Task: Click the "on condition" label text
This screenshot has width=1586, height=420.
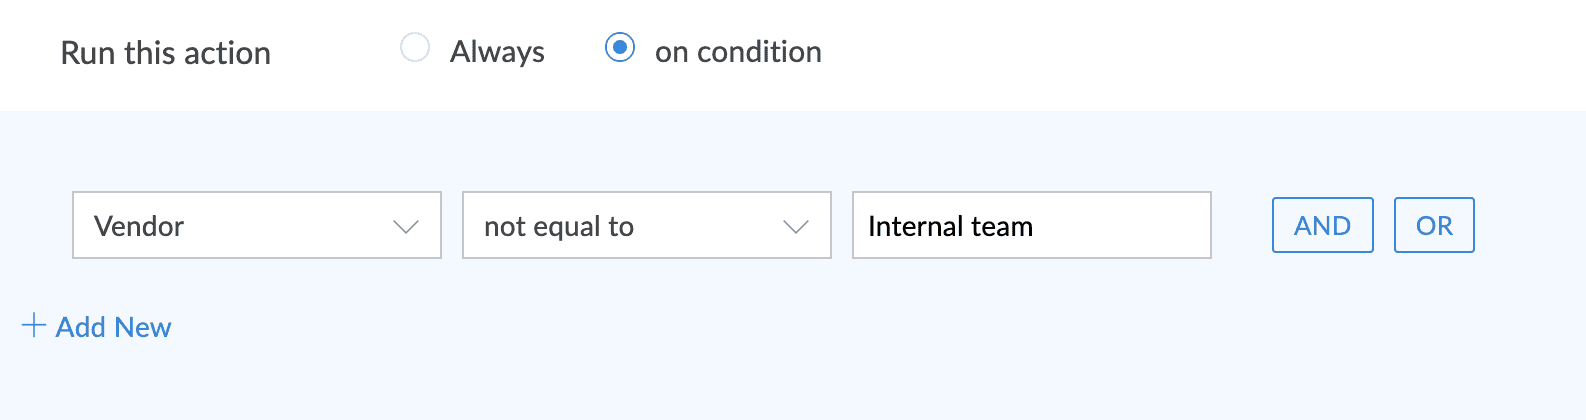Action: point(738,52)
